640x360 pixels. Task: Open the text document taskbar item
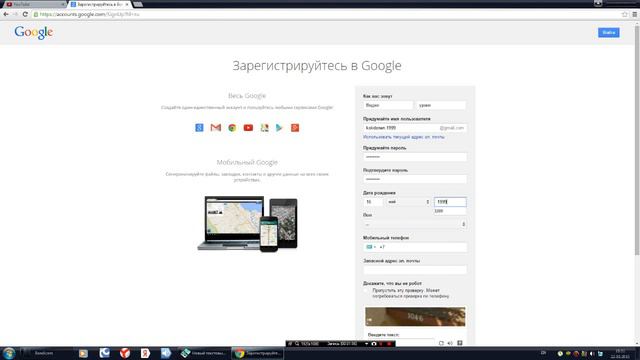(x=203, y=353)
